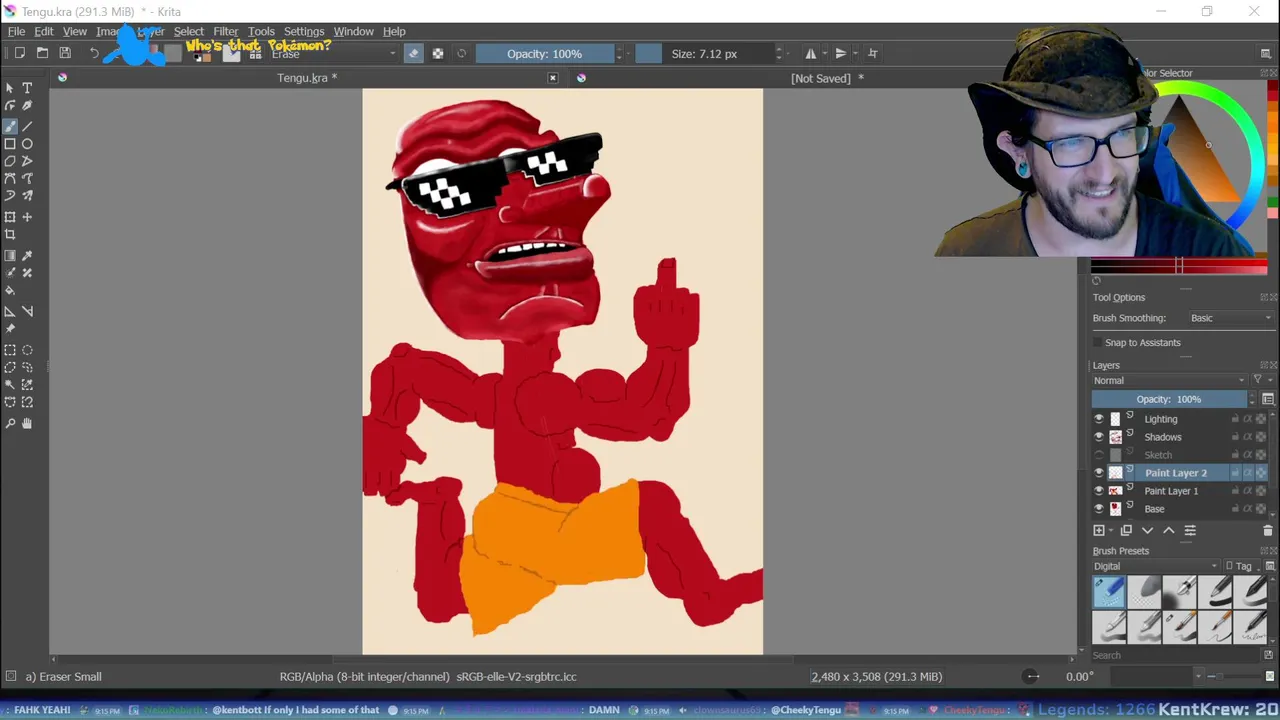Select the Transform tool
This screenshot has height=720, width=1280.
(10, 217)
